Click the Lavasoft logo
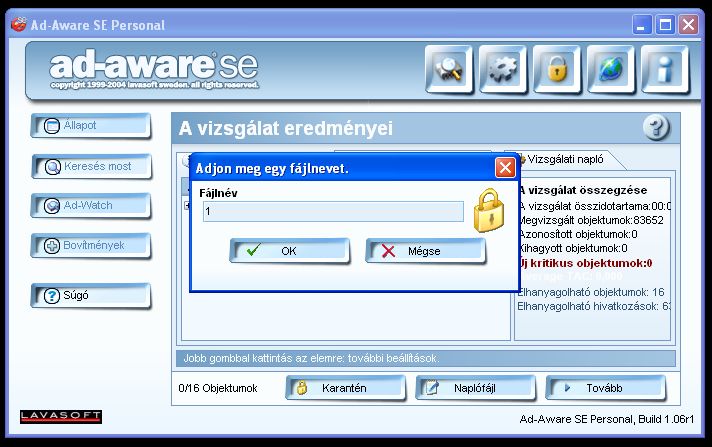This screenshot has width=712, height=447. [61, 416]
